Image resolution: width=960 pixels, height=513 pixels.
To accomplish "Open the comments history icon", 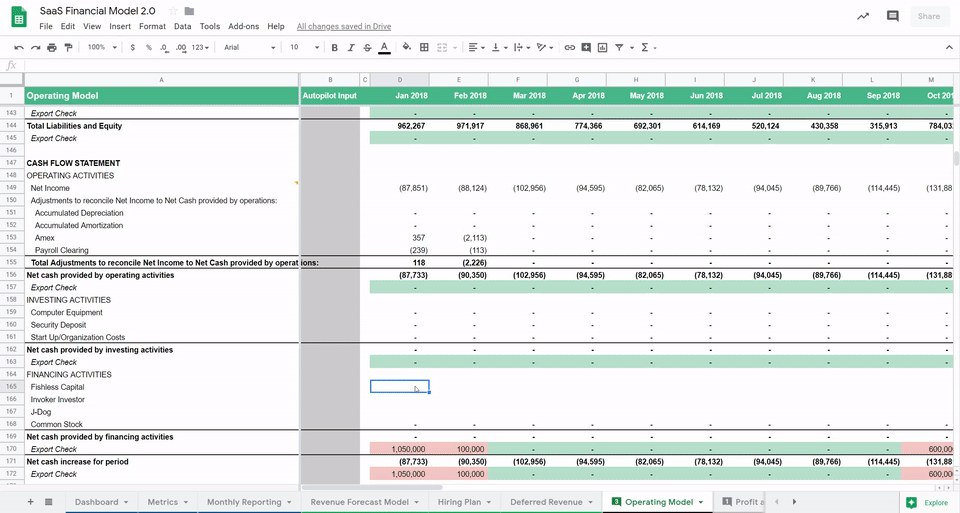I will tap(892, 16).
